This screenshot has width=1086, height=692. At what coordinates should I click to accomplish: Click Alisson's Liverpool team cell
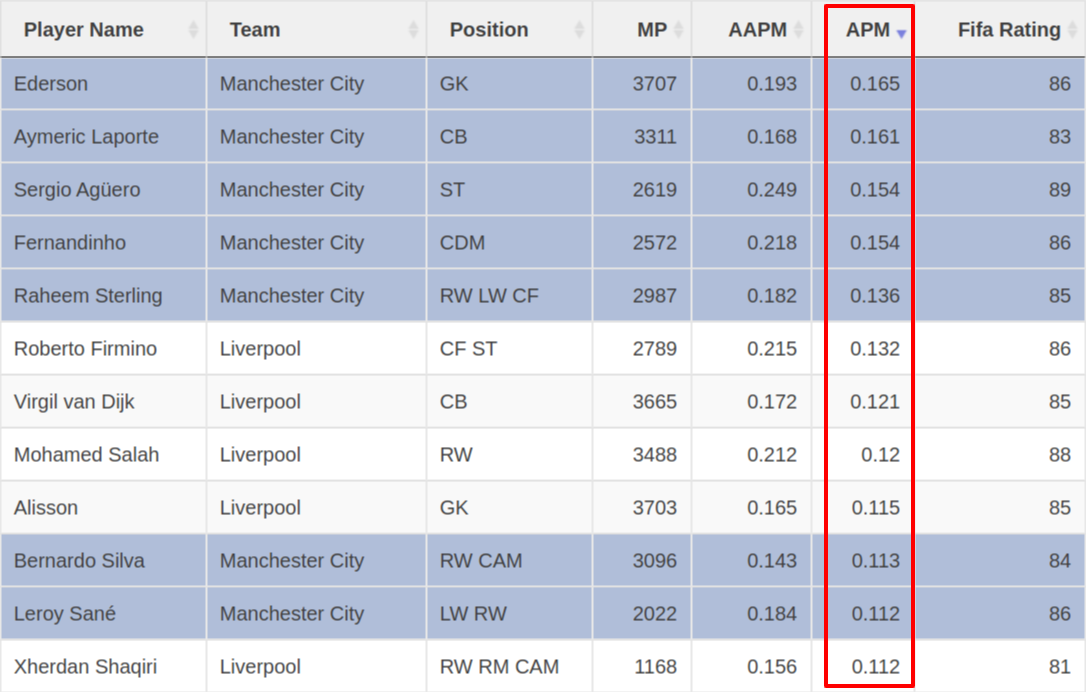(260, 508)
